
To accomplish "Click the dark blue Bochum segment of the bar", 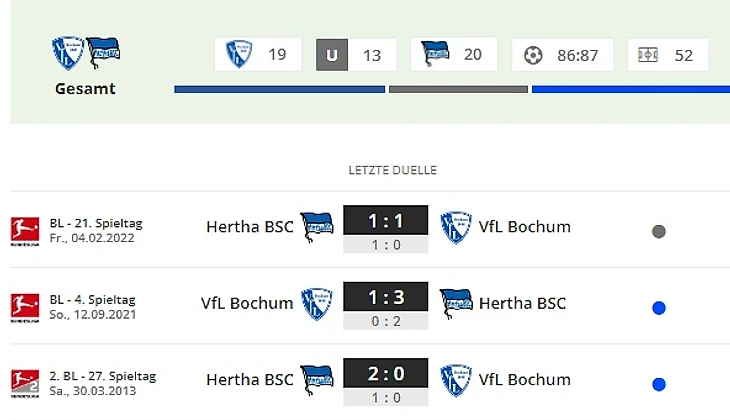I will (x=279, y=90).
